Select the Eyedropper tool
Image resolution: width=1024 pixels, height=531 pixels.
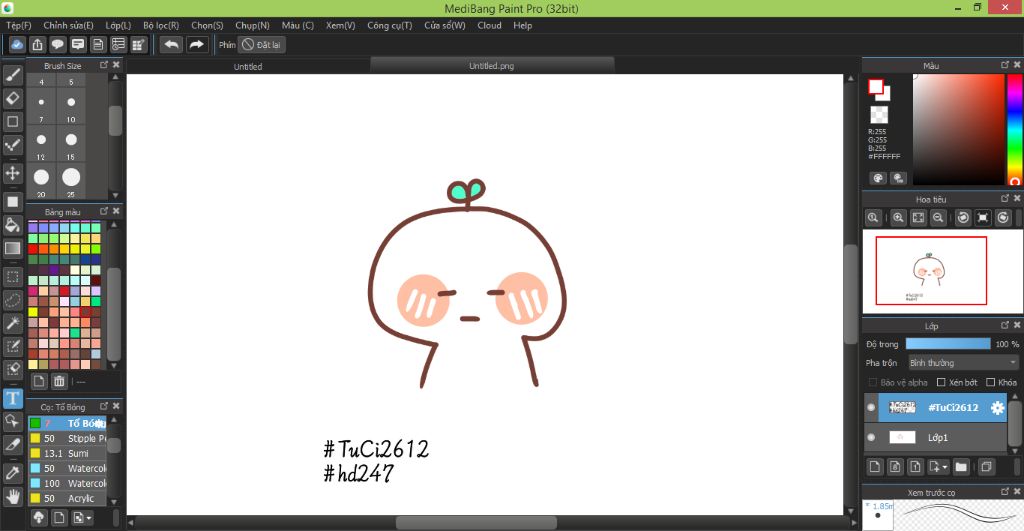pos(12,473)
